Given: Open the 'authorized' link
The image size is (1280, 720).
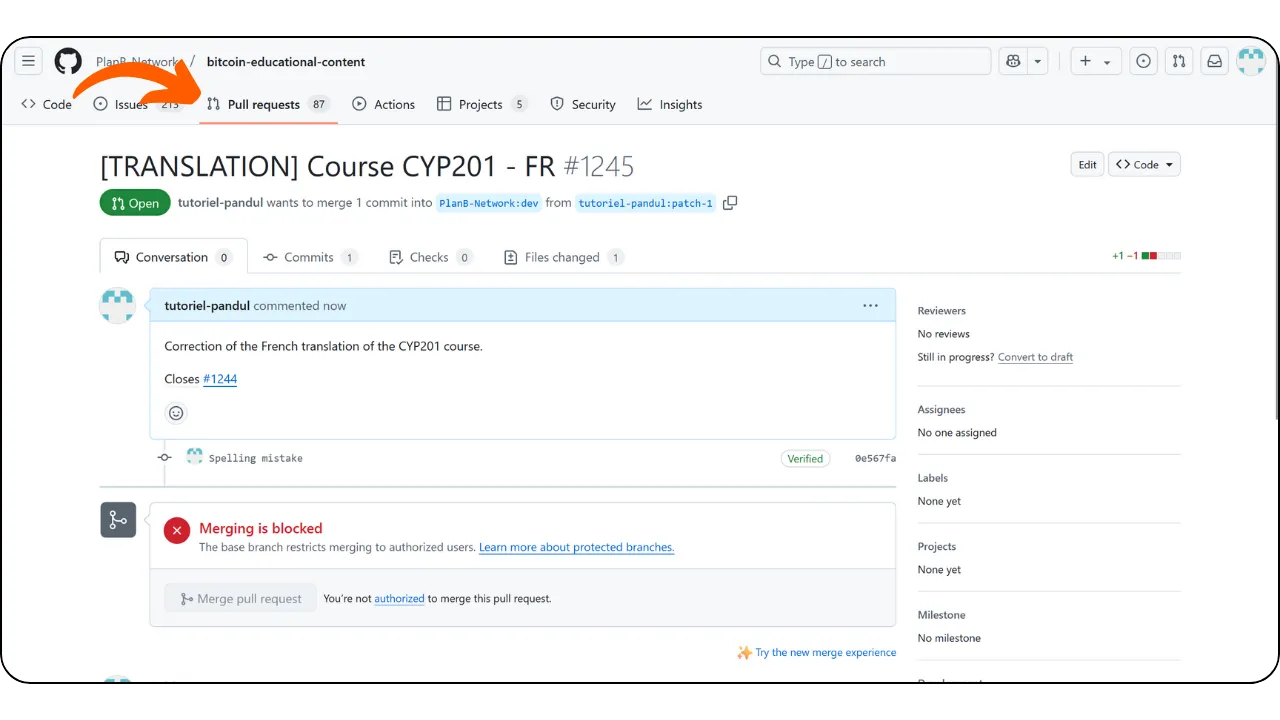Looking at the screenshot, I should 400,599.
